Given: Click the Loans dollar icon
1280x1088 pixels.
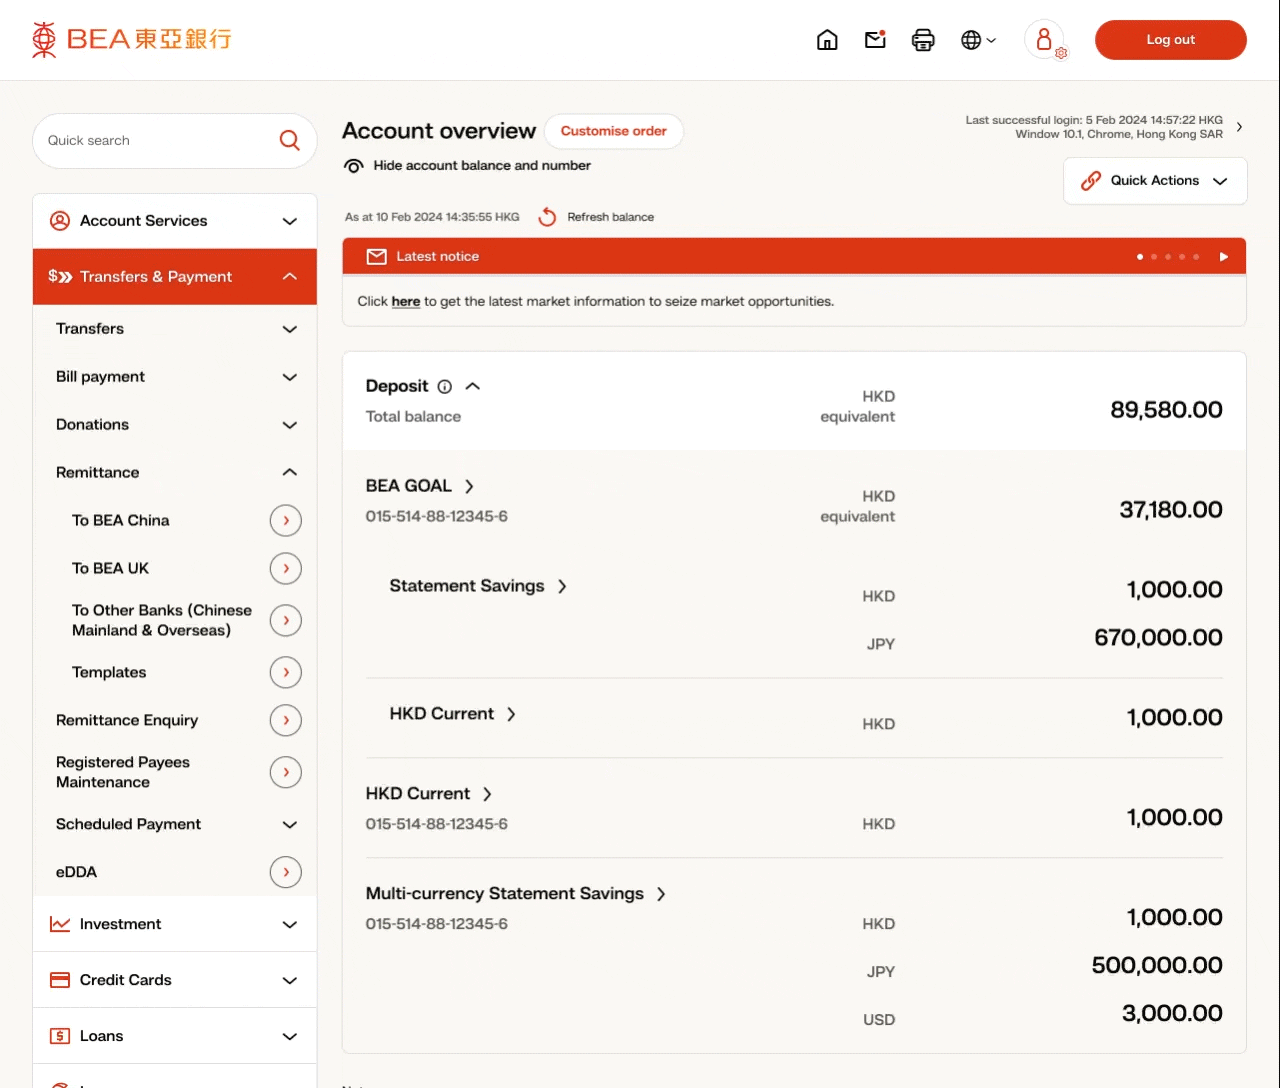Looking at the screenshot, I should click(60, 1036).
